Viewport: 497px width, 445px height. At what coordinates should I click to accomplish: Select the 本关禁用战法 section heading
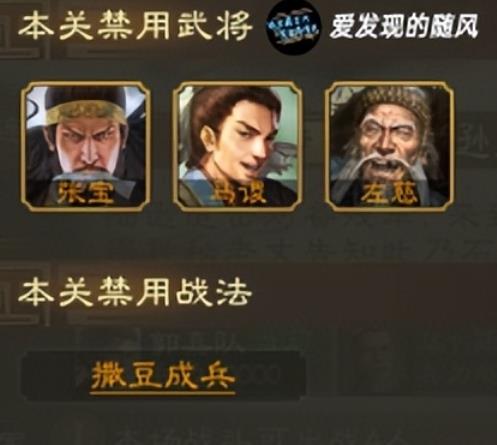click(x=135, y=292)
